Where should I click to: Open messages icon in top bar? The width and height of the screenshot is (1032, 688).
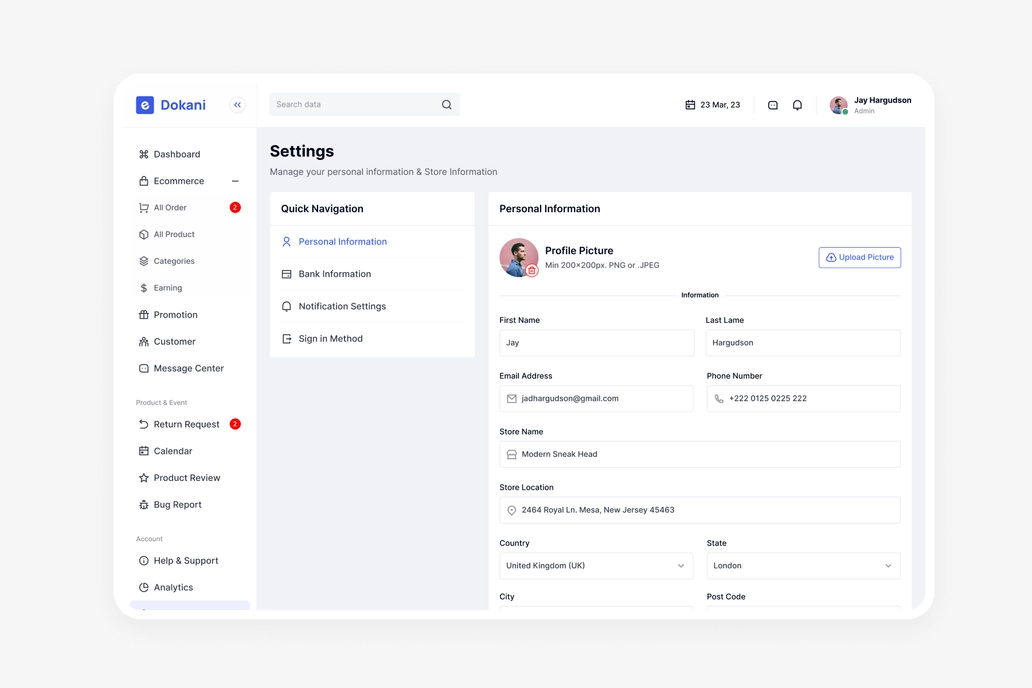[773, 105]
